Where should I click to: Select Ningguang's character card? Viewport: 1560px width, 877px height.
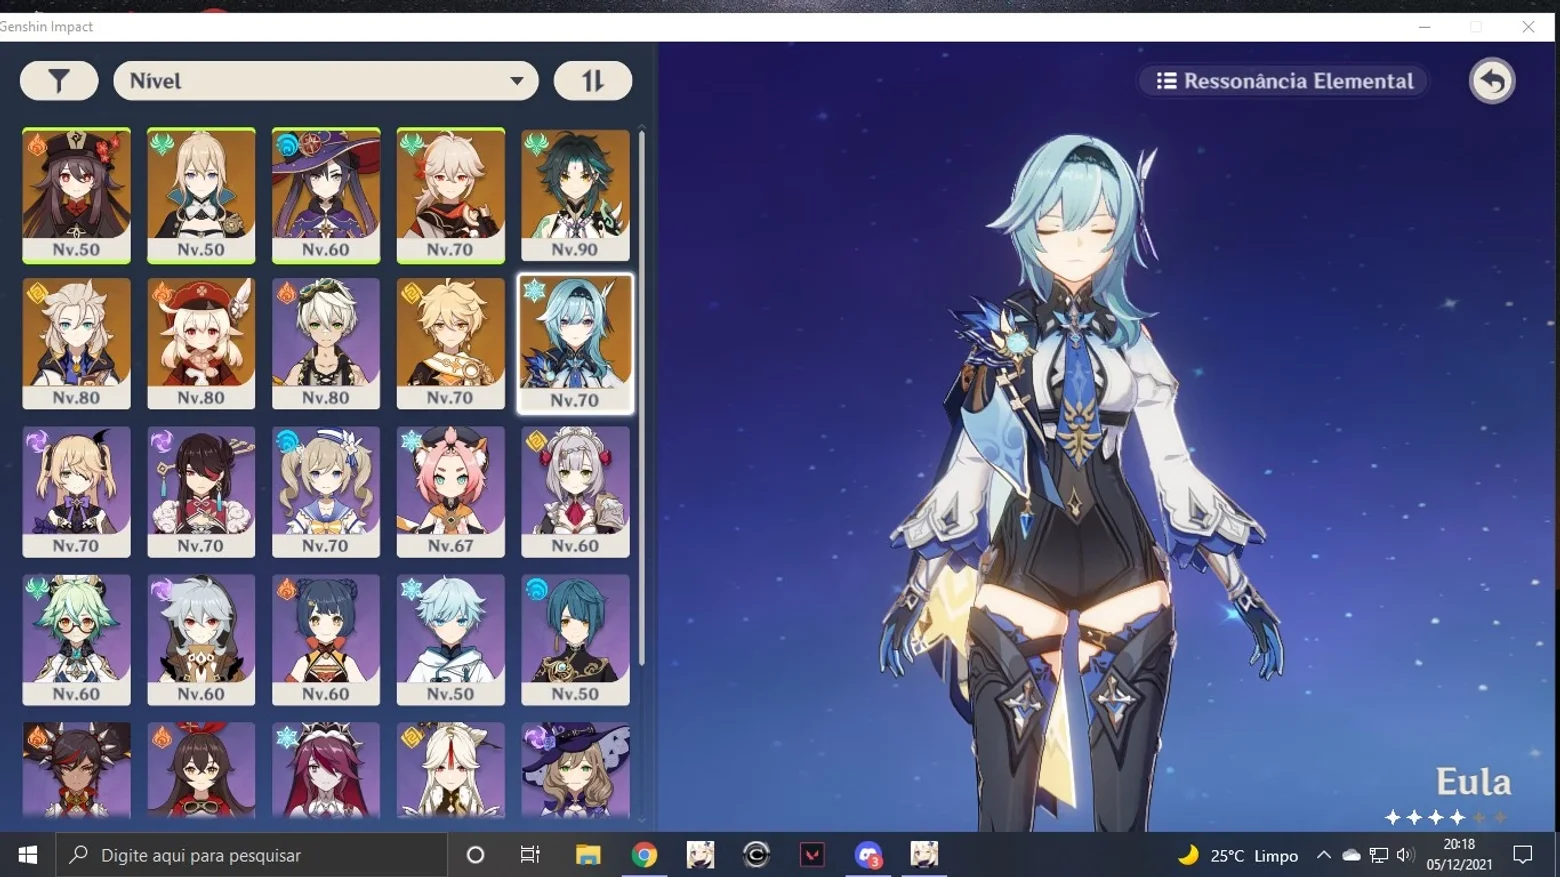[451, 771]
